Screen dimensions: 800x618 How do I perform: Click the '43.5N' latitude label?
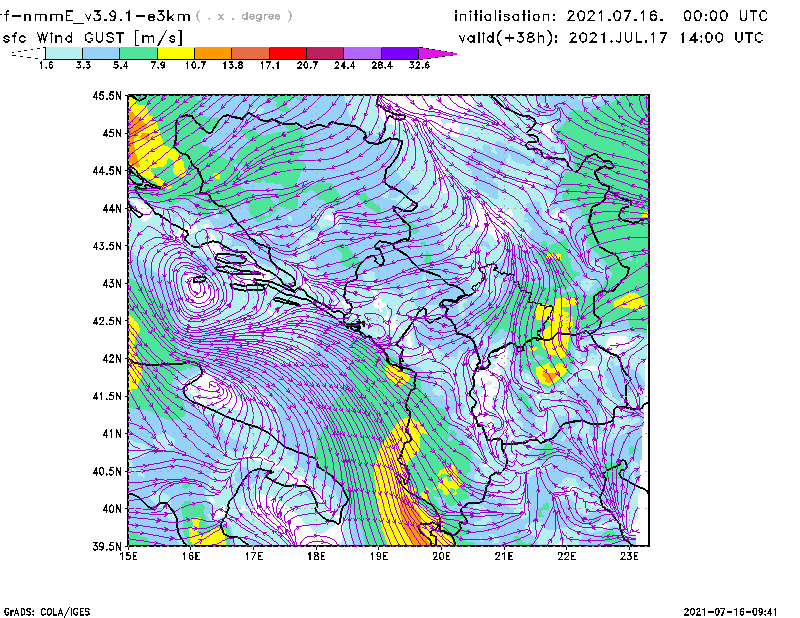(x=107, y=245)
